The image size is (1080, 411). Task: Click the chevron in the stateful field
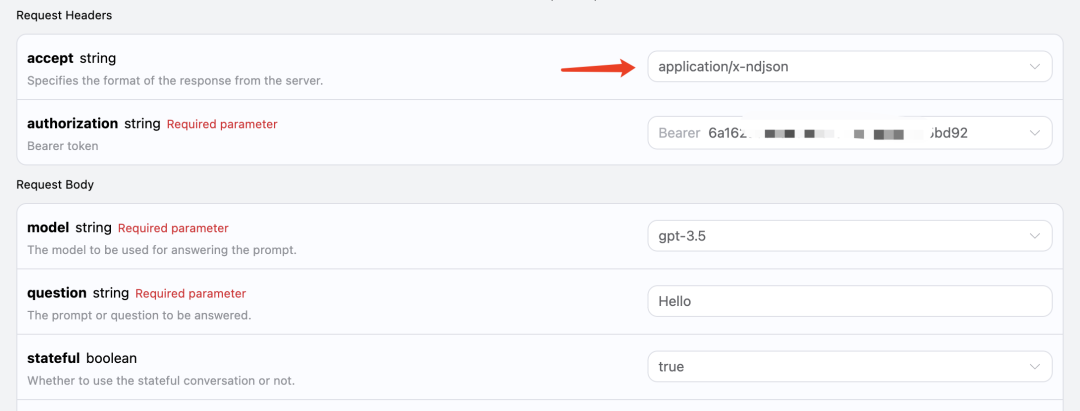click(1034, 367)
